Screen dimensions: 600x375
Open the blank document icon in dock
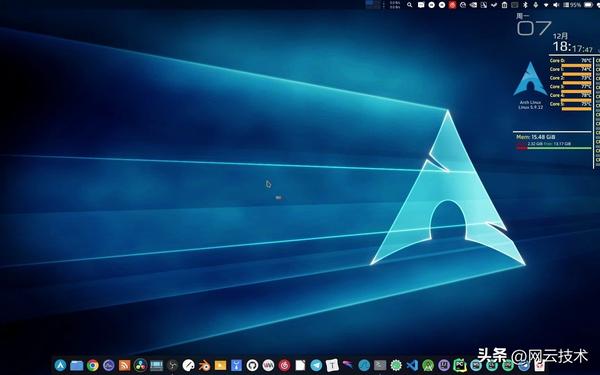coord(300,365)
